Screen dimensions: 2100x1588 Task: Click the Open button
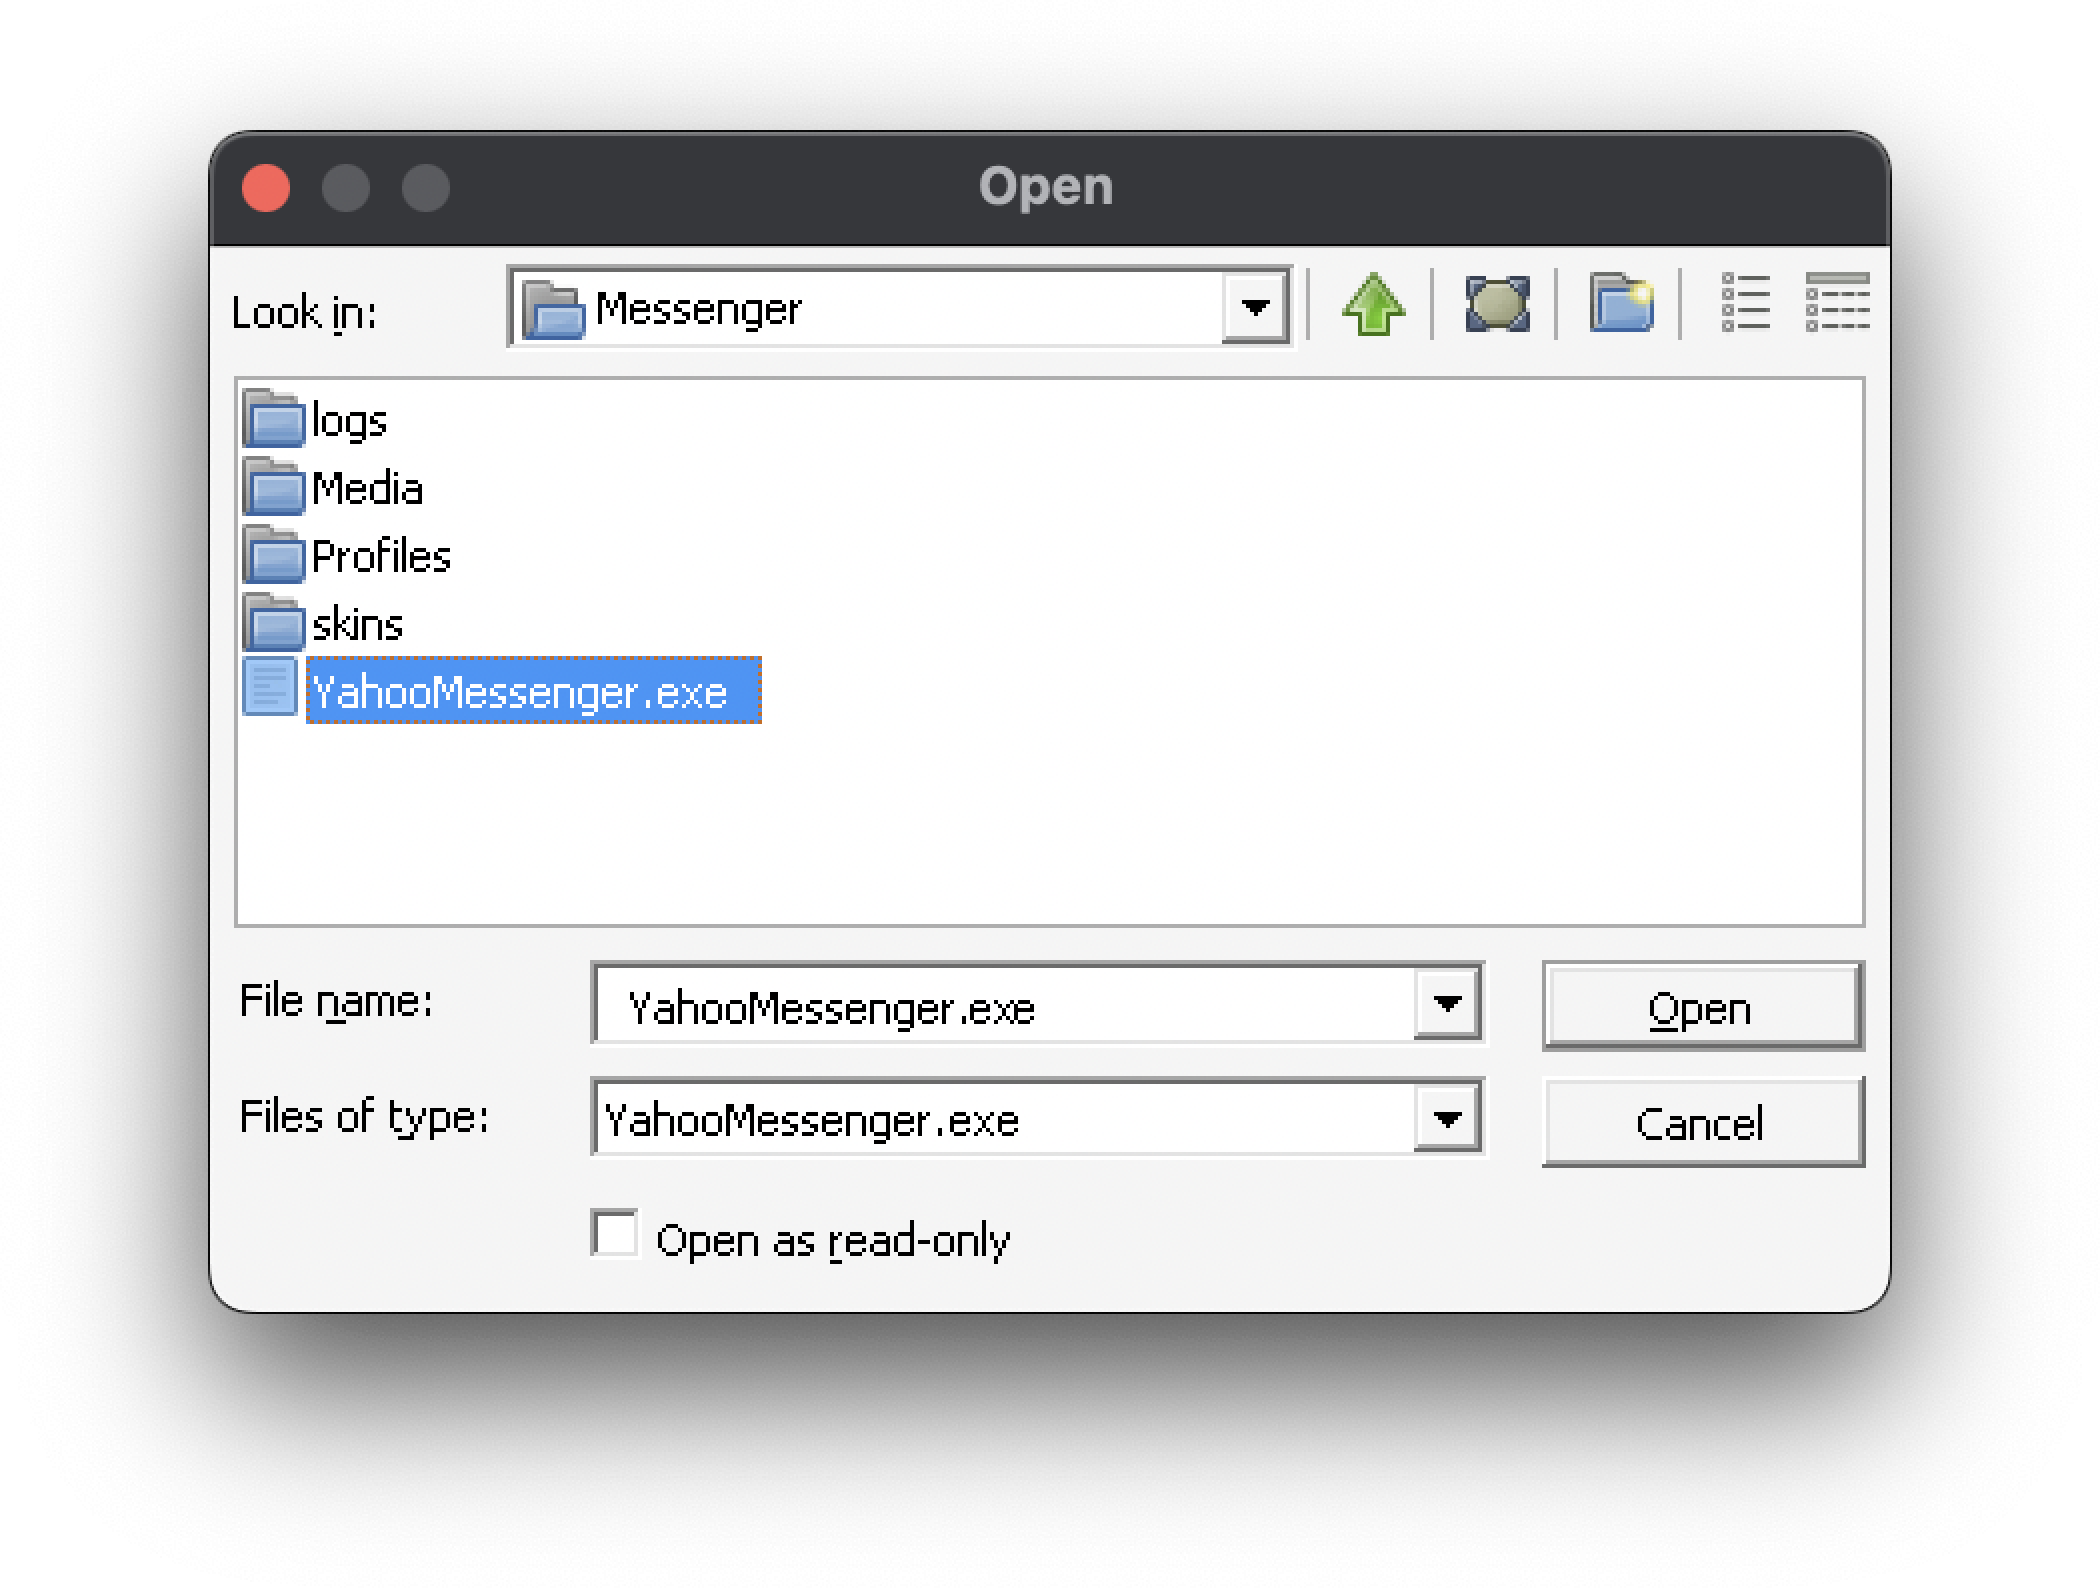click(x=1702, y=1006)
